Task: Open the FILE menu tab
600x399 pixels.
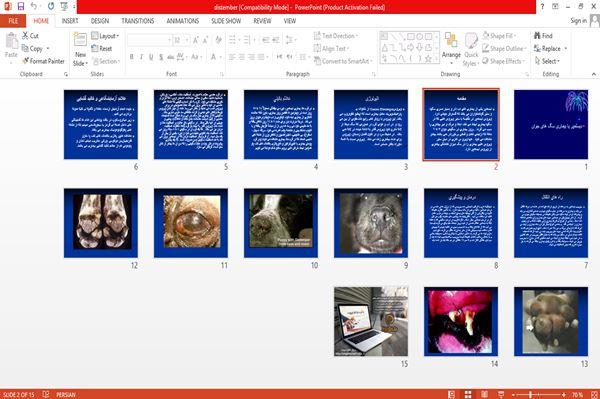Action: tap(13, 21)
